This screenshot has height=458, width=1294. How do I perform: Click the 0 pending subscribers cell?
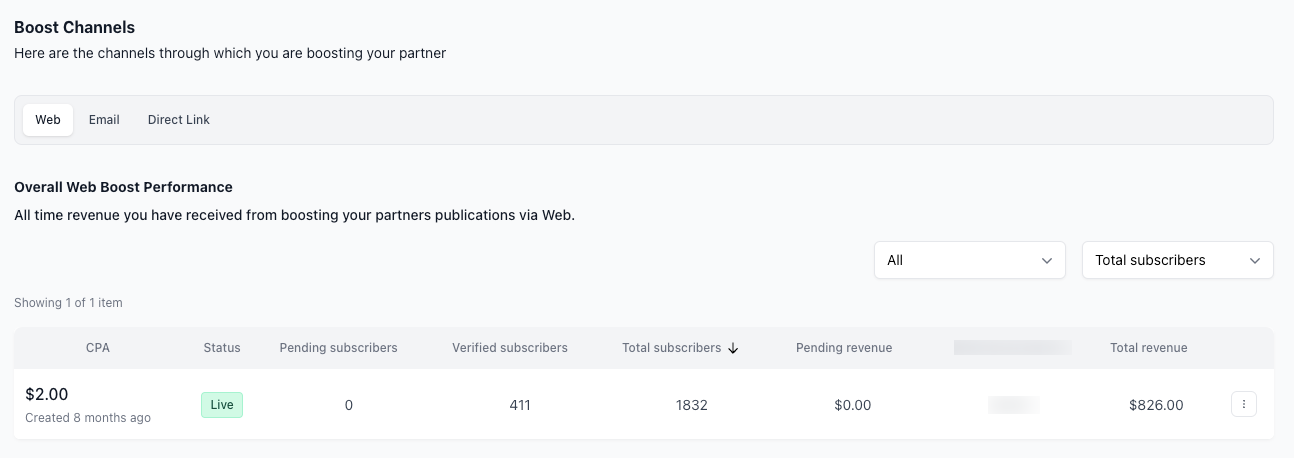pyautogui.click(x=348, y=405)
